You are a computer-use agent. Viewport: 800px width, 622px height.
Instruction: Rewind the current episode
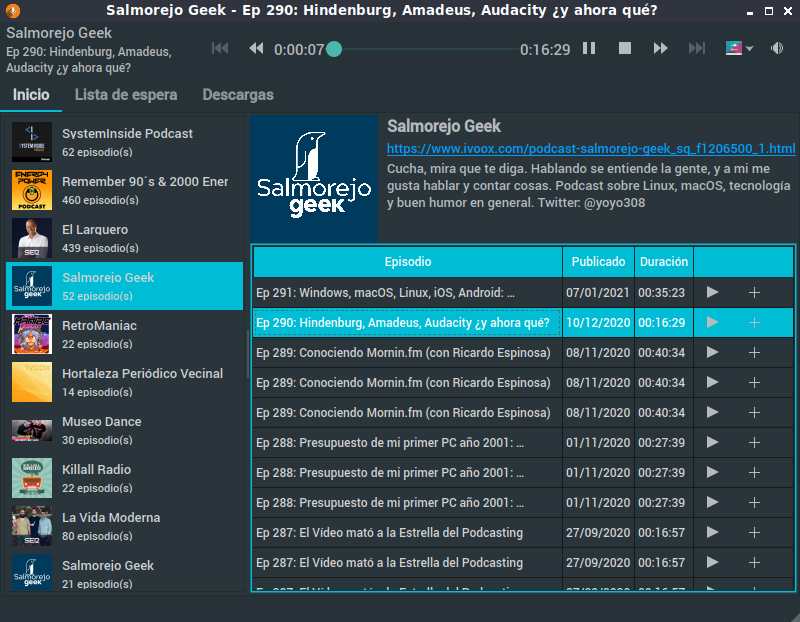pos(256,48)
